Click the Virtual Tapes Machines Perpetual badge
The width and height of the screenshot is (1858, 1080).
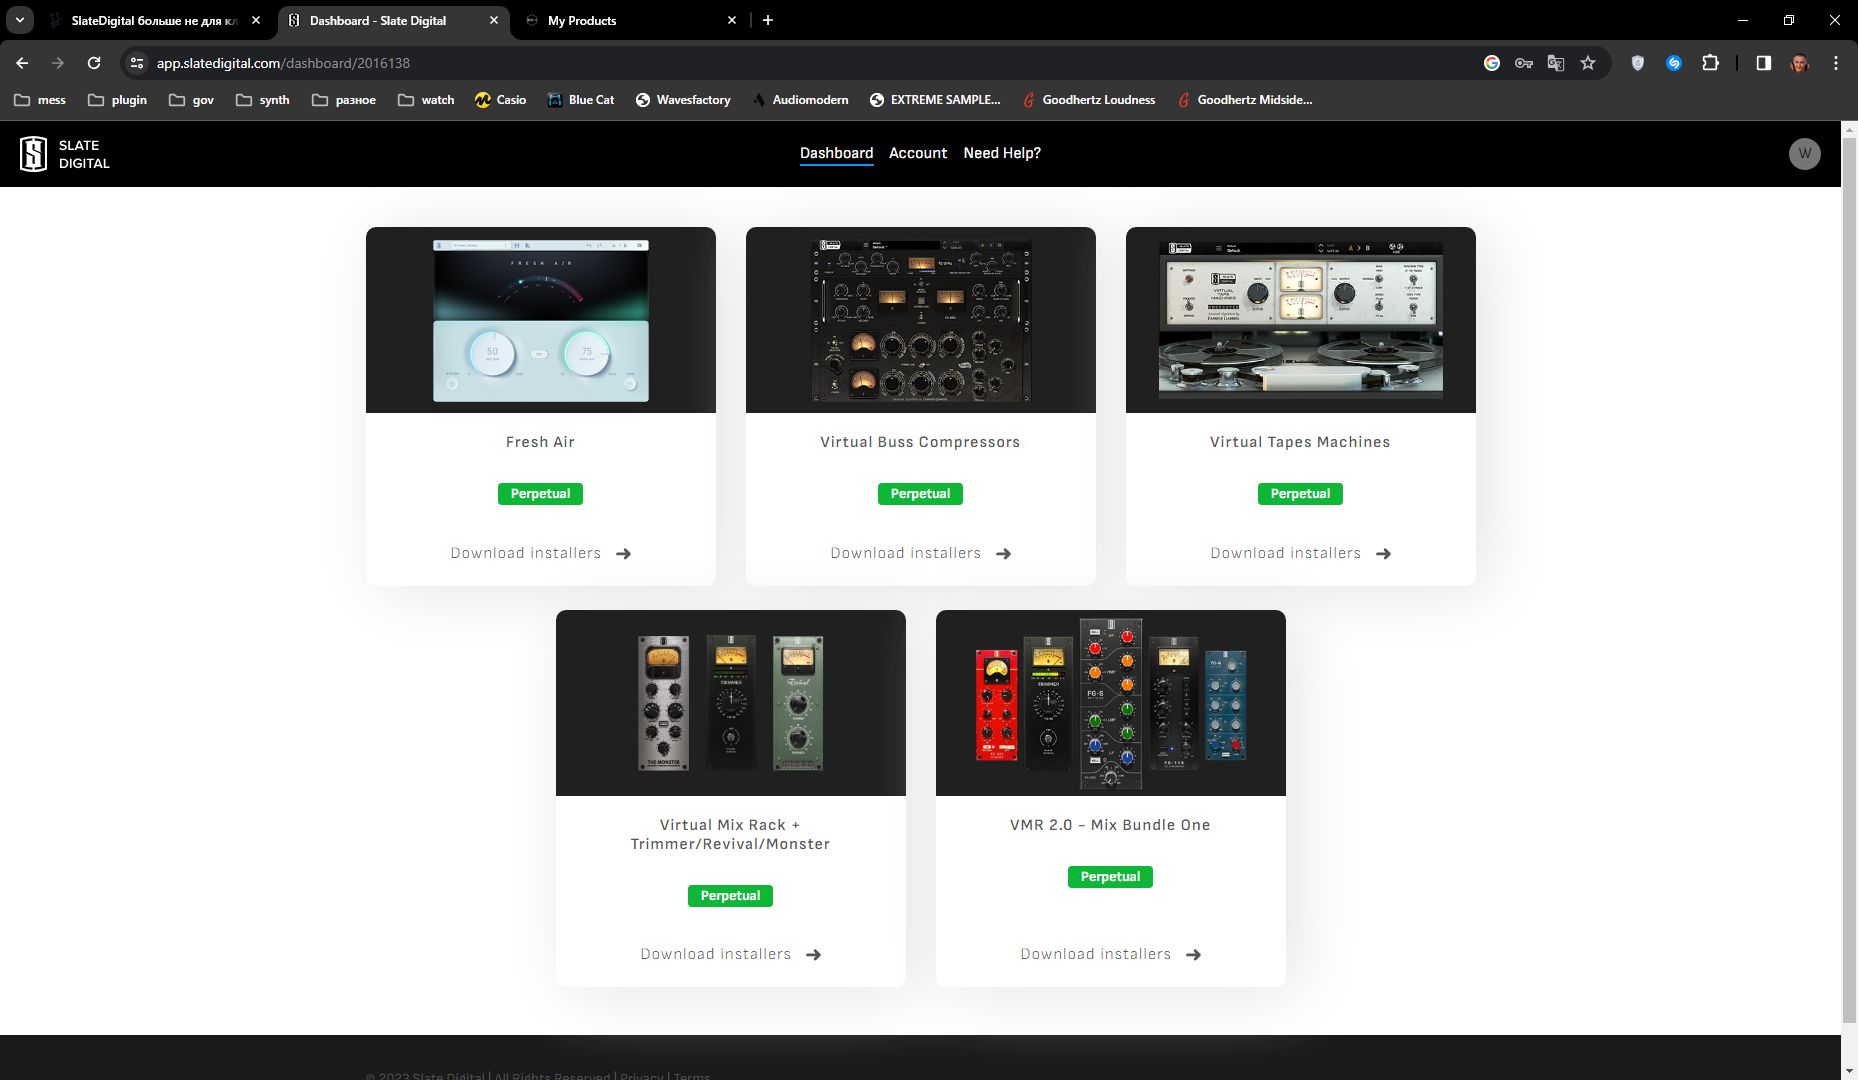click(1300, 494)
